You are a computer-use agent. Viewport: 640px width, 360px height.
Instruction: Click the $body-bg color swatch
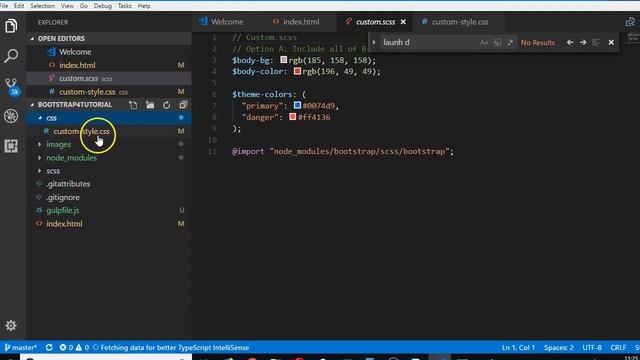(x=284, y=60)
